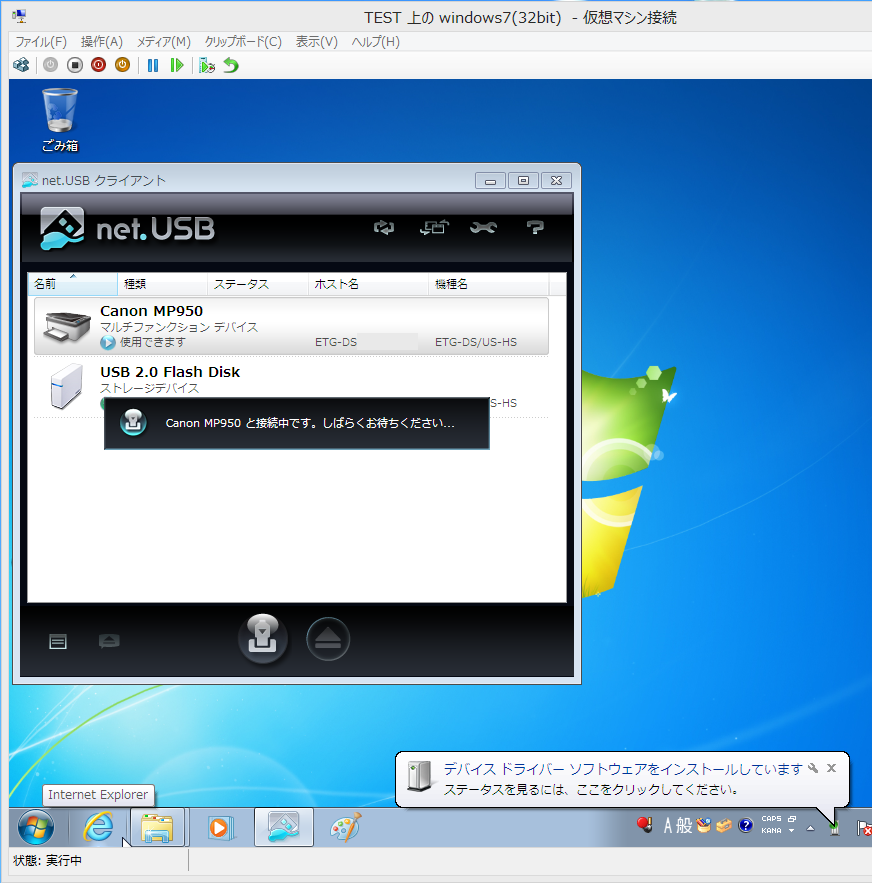
Task: Click the list view icon bottom bar
Action: 58,641
